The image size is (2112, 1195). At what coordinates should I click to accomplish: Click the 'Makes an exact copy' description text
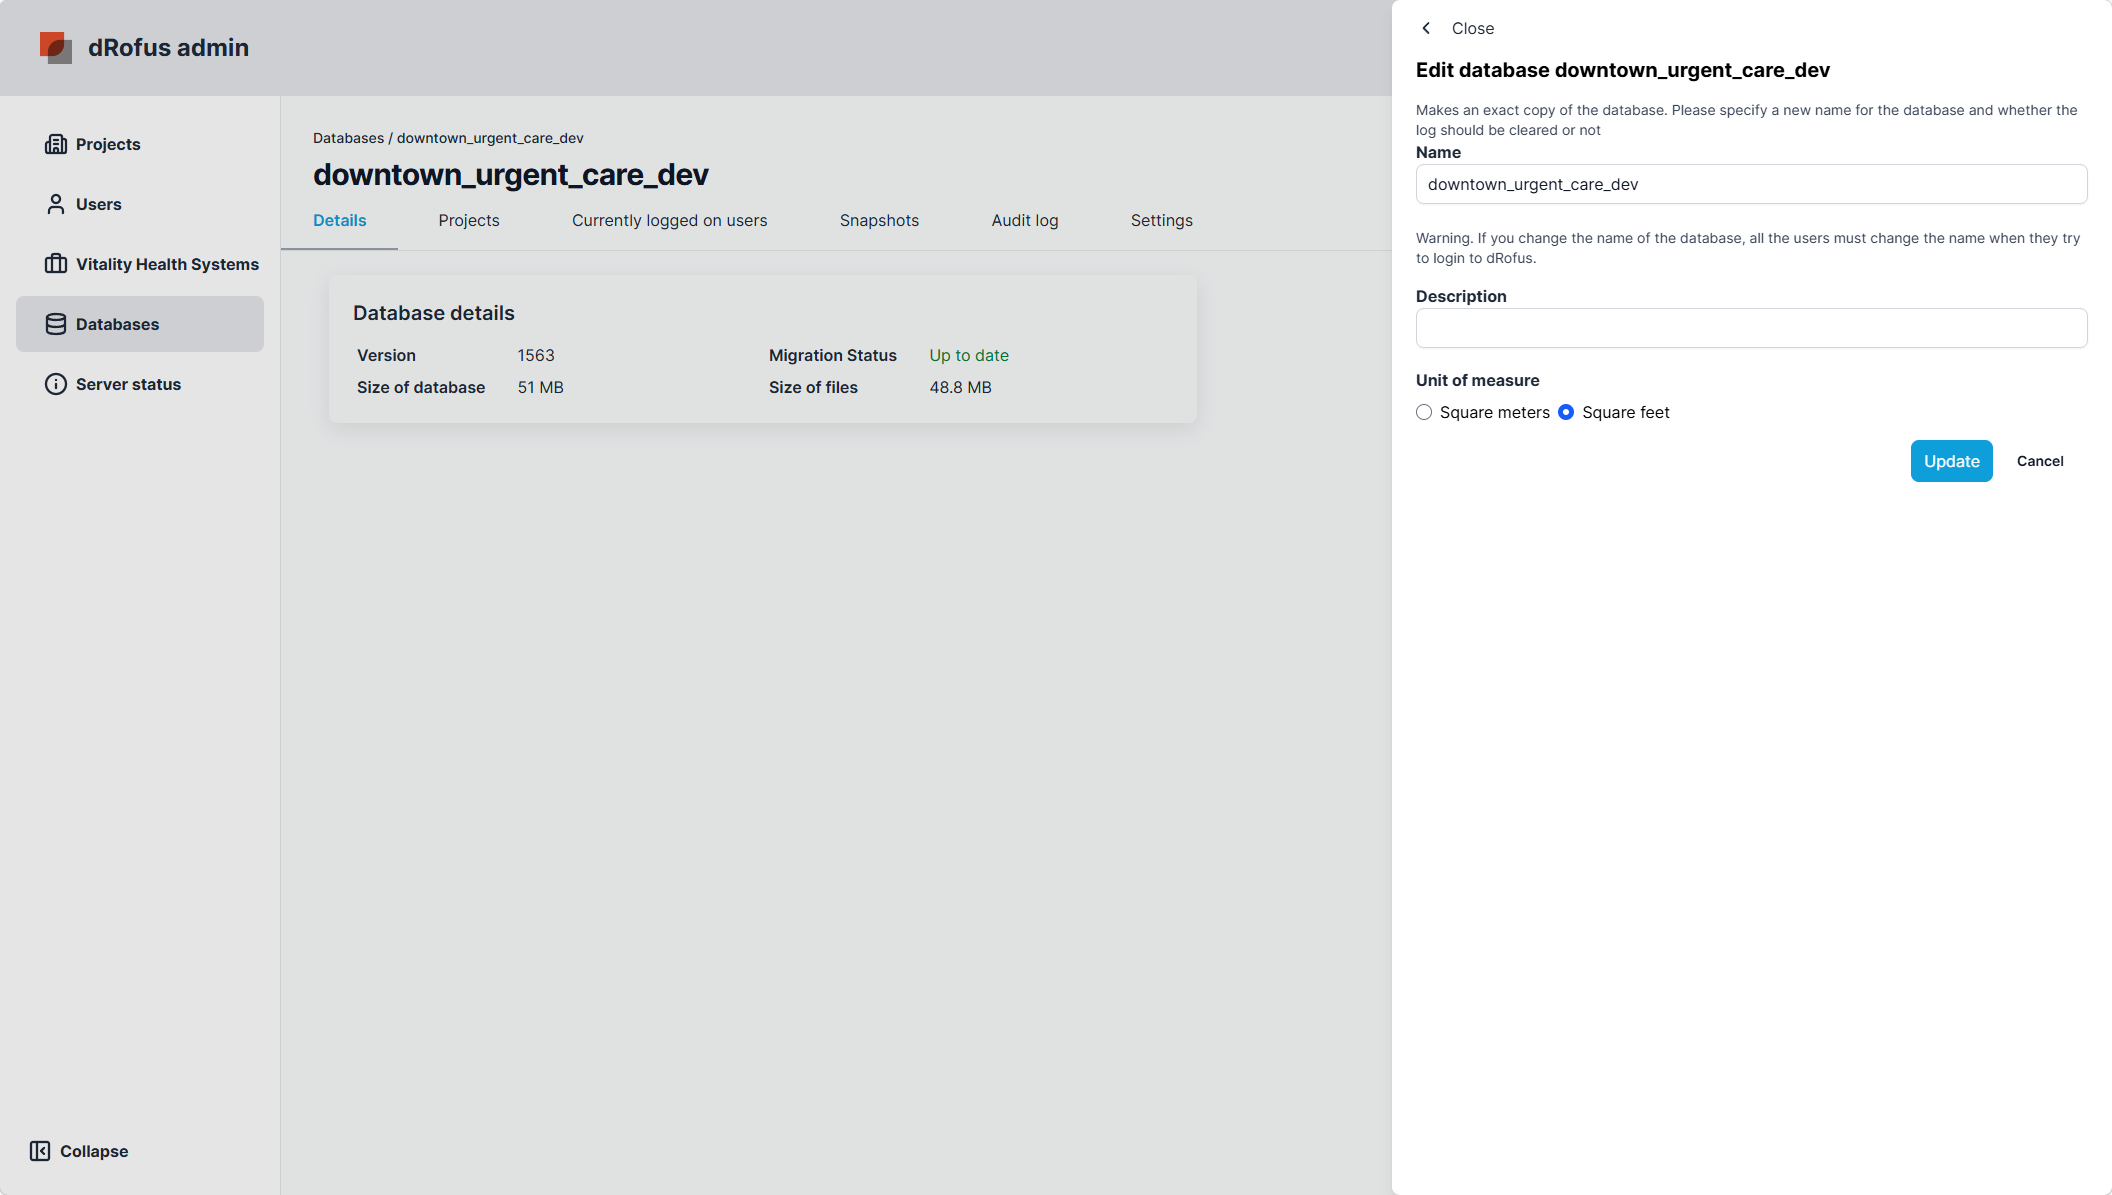tap(1747, 120)
